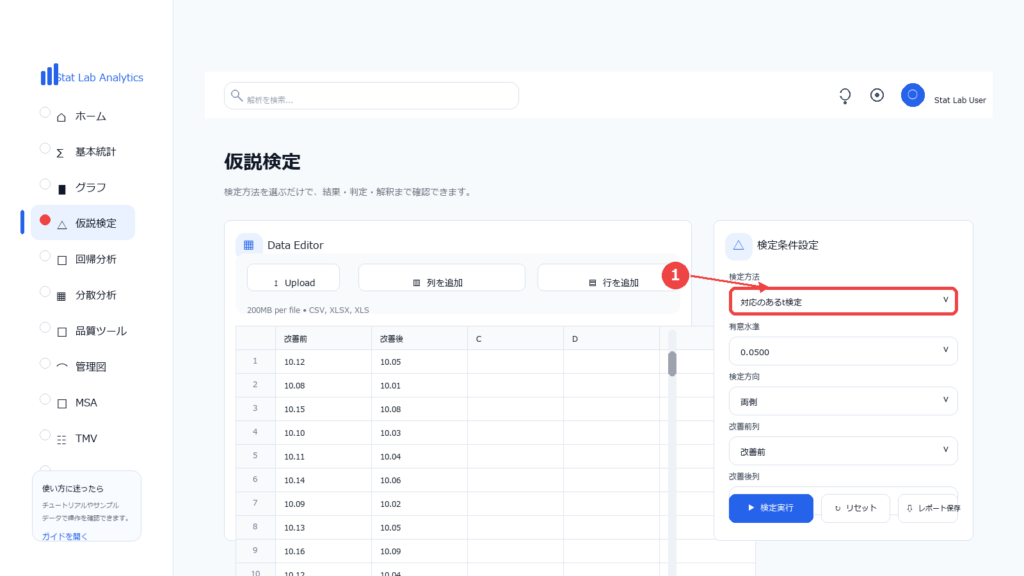The width and height of the screenshot is (1024, 576).
Task: Open the ホーム menu item
Action: (90, 116)
